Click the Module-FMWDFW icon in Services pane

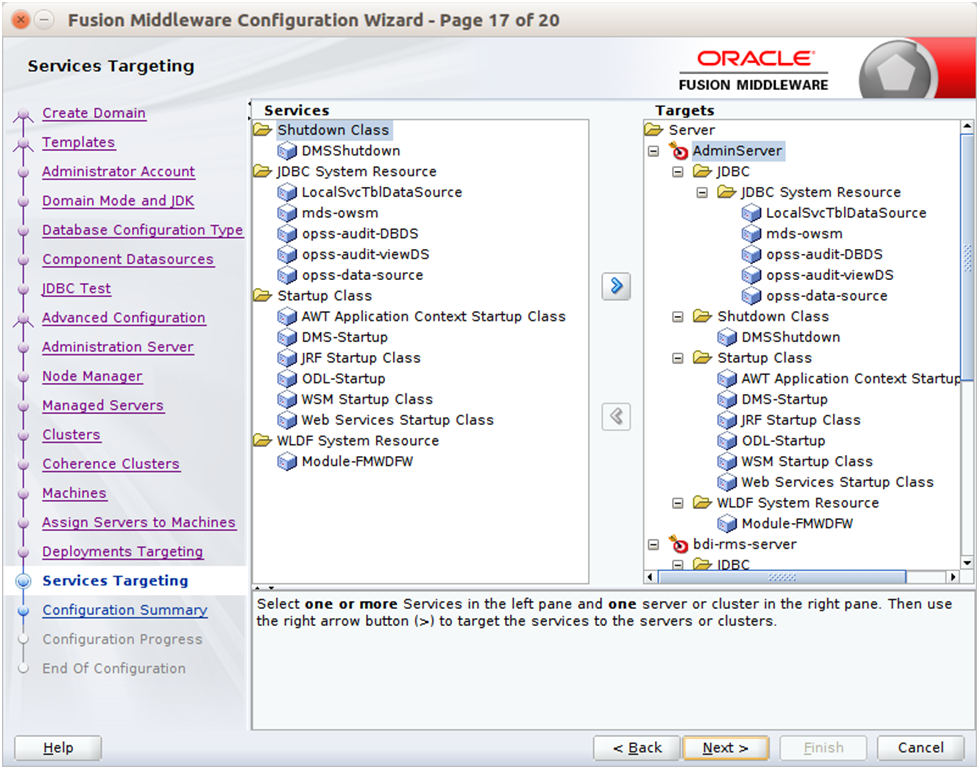pyautogui.click(x=287, y=462)
